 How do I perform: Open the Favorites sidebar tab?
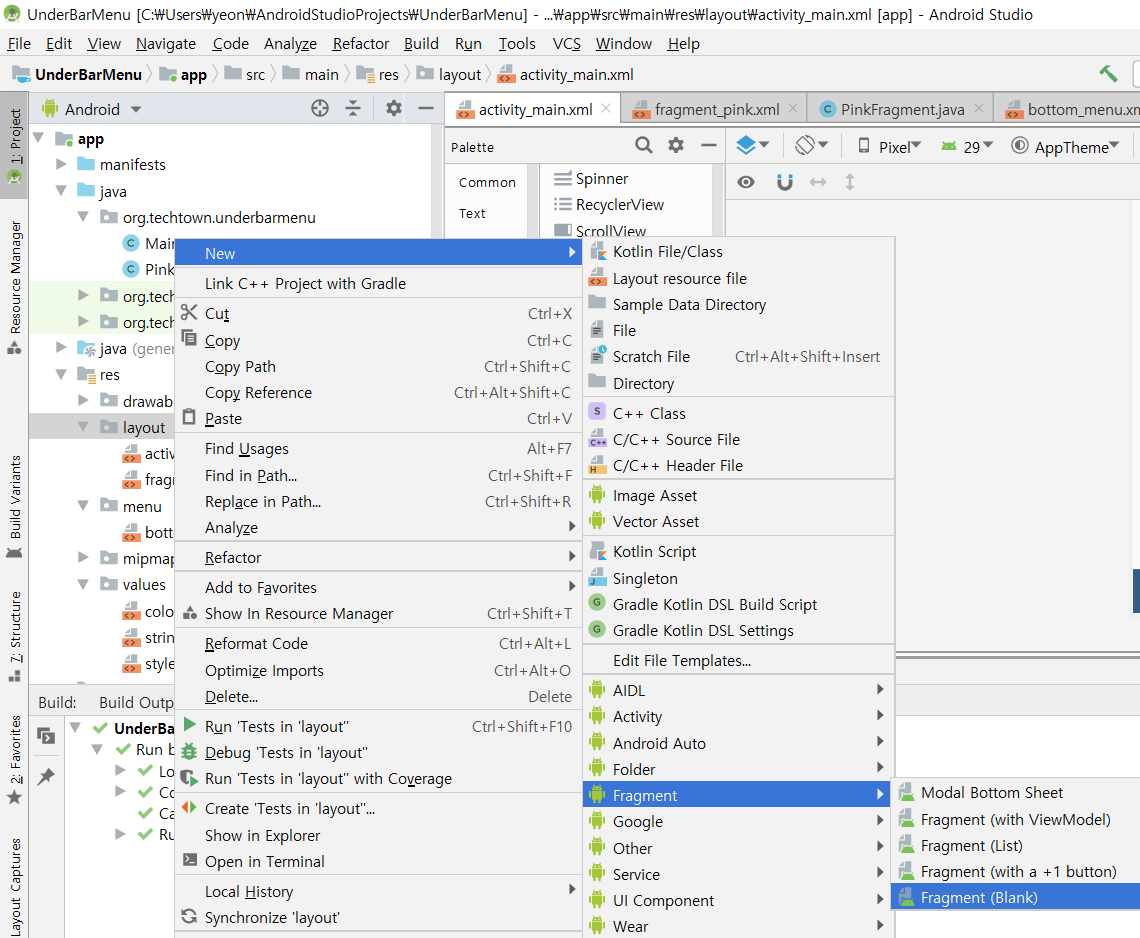15,760
